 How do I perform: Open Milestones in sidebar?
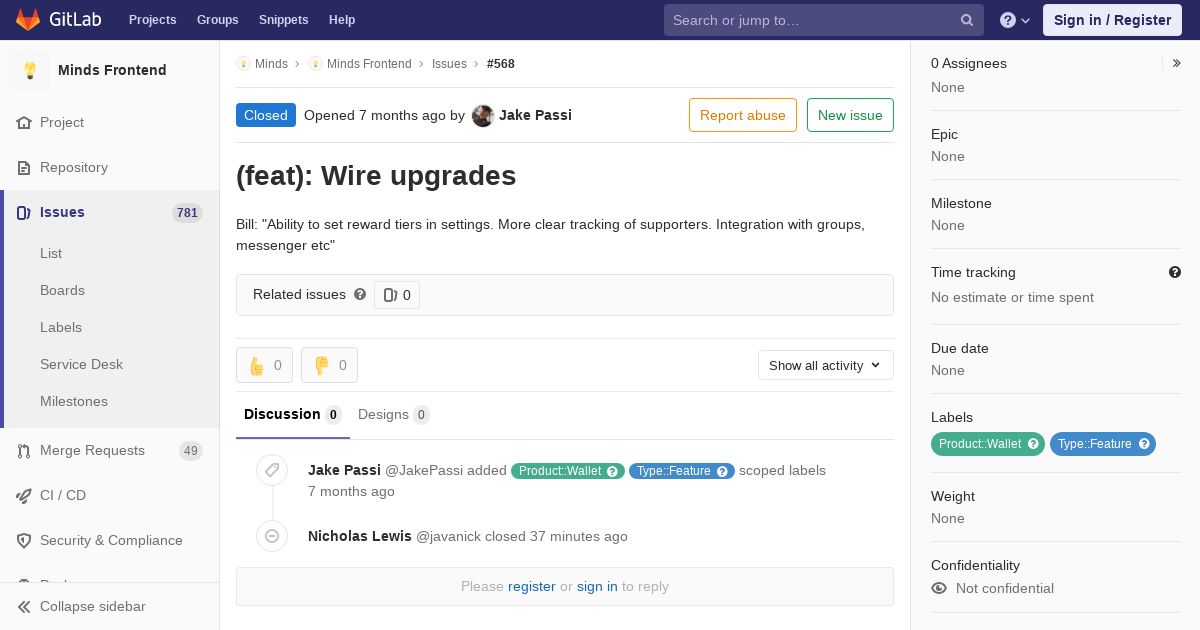[74, 402]
